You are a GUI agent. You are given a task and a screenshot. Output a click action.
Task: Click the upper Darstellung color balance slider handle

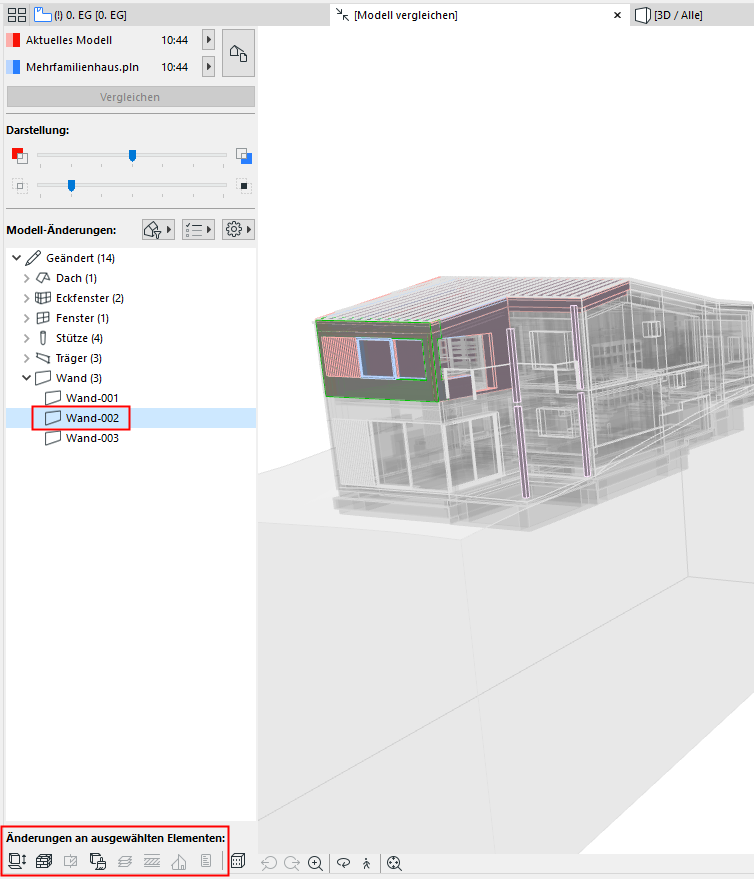(x=132, y=156)
